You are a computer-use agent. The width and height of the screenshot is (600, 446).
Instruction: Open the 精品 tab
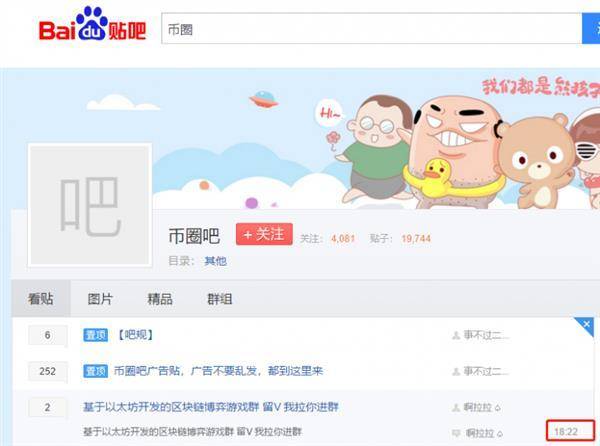point(160,299)
